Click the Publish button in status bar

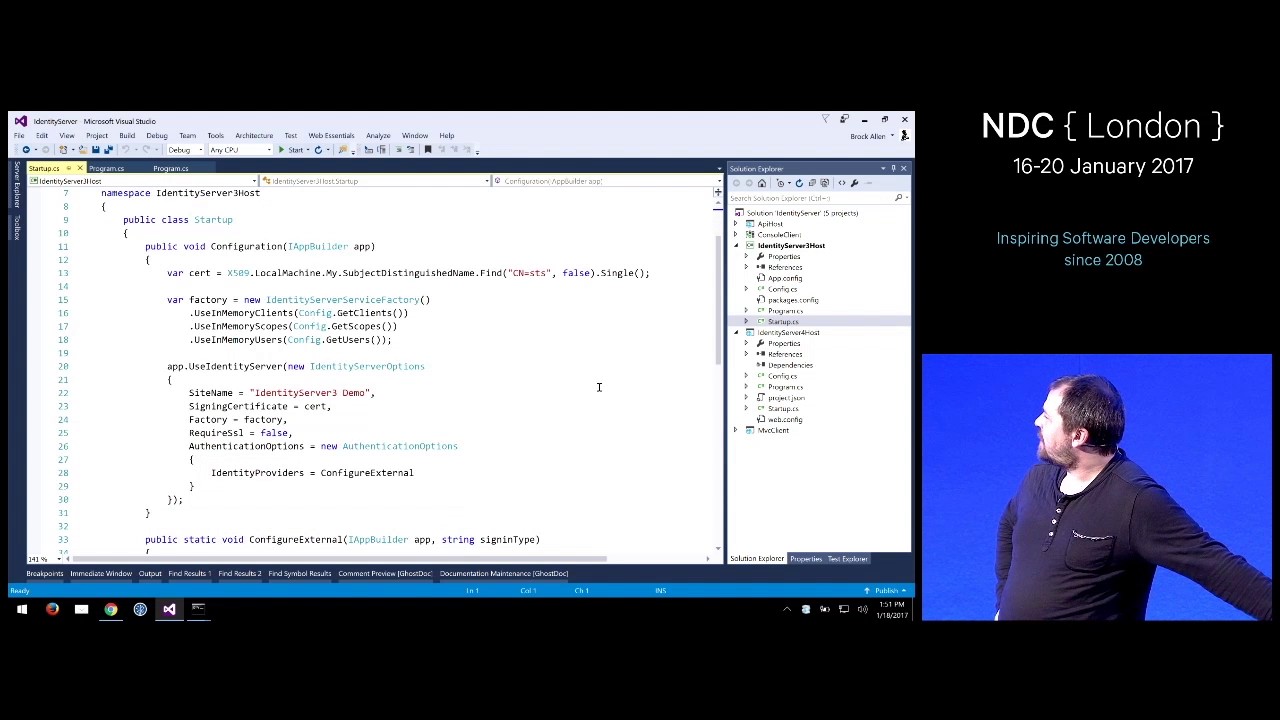(x=886, y=591)
